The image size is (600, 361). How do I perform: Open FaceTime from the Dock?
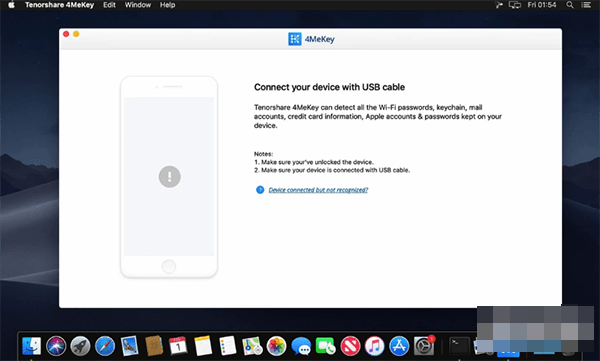point(325,346)
